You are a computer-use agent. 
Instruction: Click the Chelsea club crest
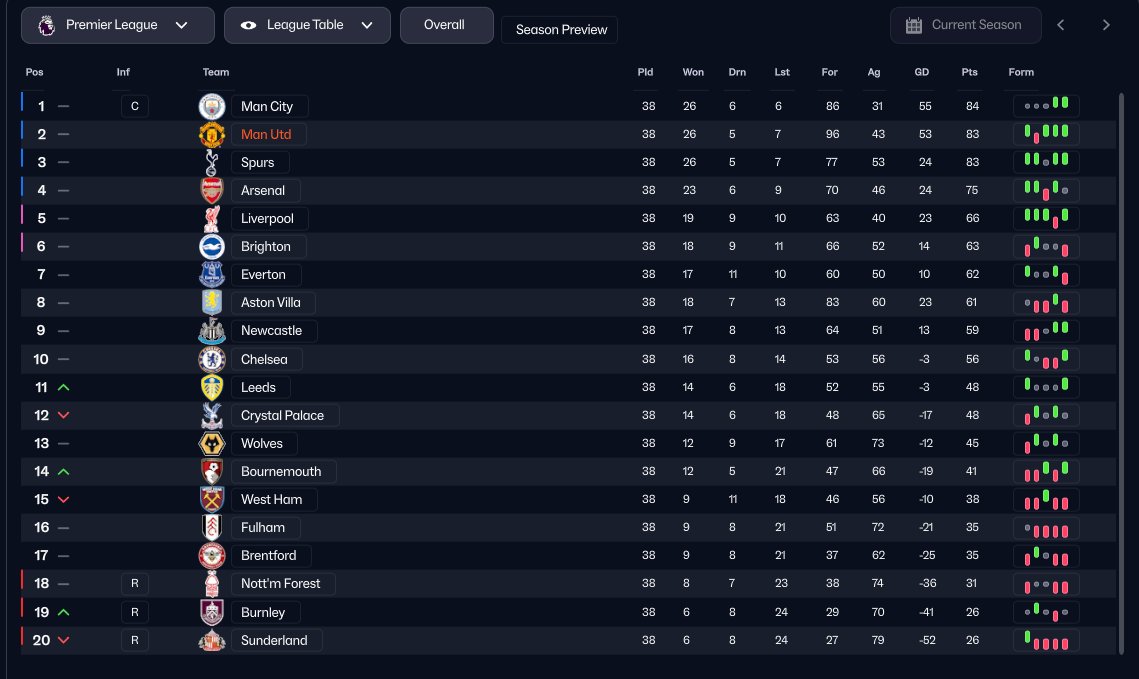coord(212,359)
